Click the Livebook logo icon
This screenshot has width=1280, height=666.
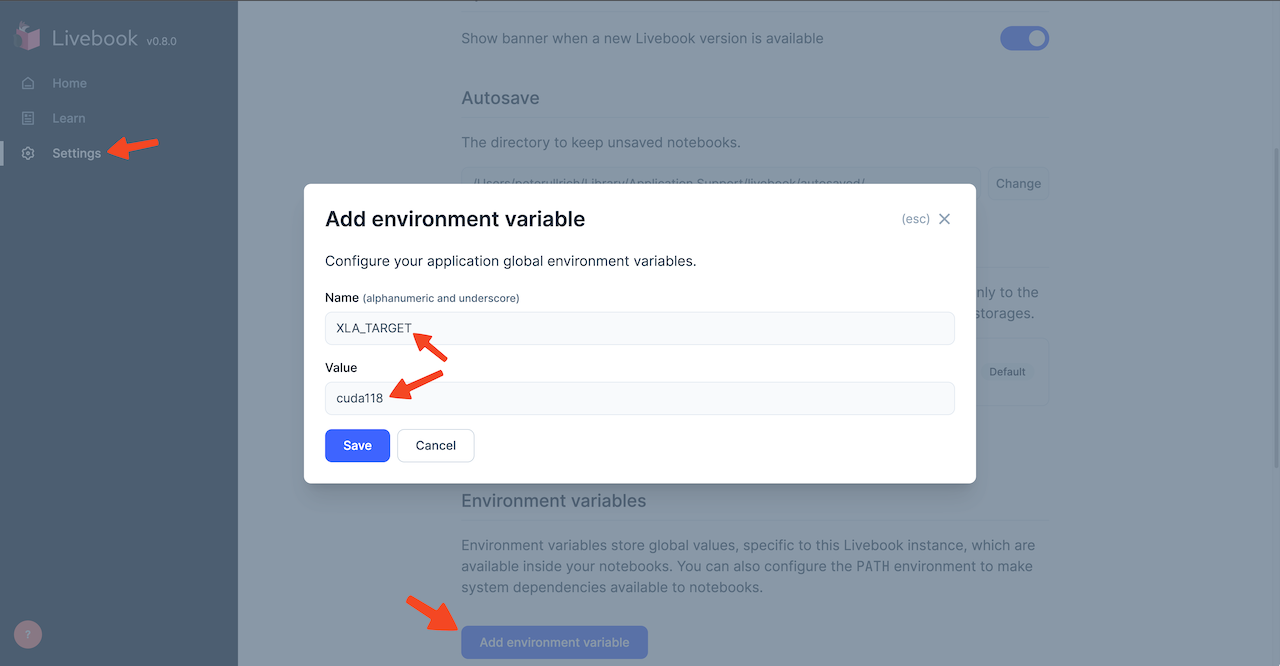[x=25, y=35]
